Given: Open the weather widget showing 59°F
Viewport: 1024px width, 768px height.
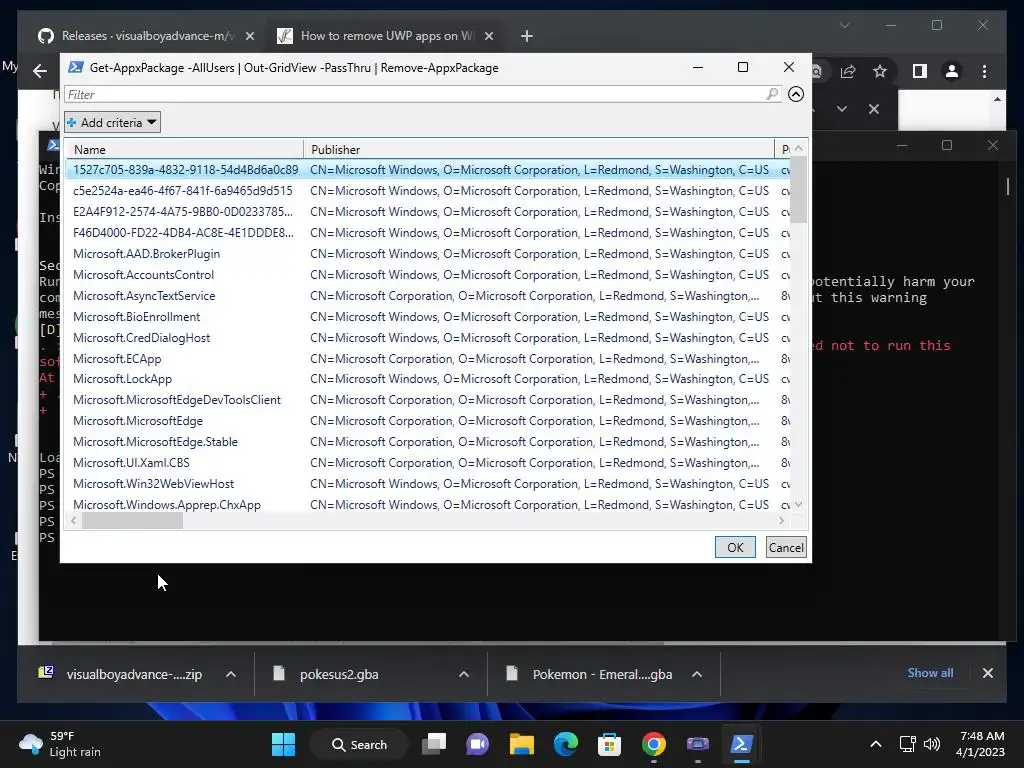Looking at the screenshot, I should [60, 744].
